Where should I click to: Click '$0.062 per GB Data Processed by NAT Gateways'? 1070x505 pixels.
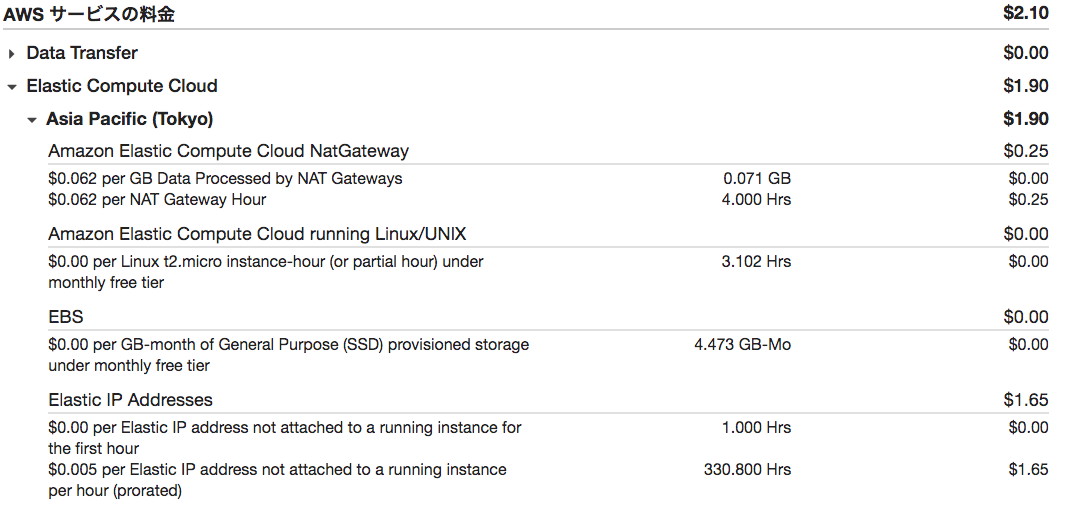[225, 179]
